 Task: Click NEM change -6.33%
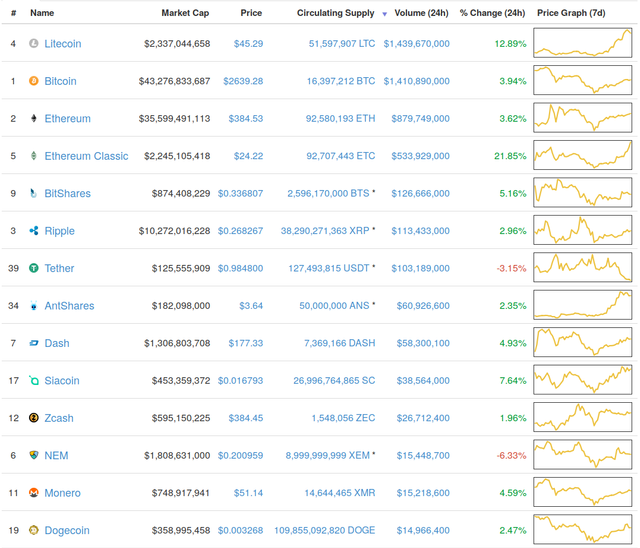[511, 455]
